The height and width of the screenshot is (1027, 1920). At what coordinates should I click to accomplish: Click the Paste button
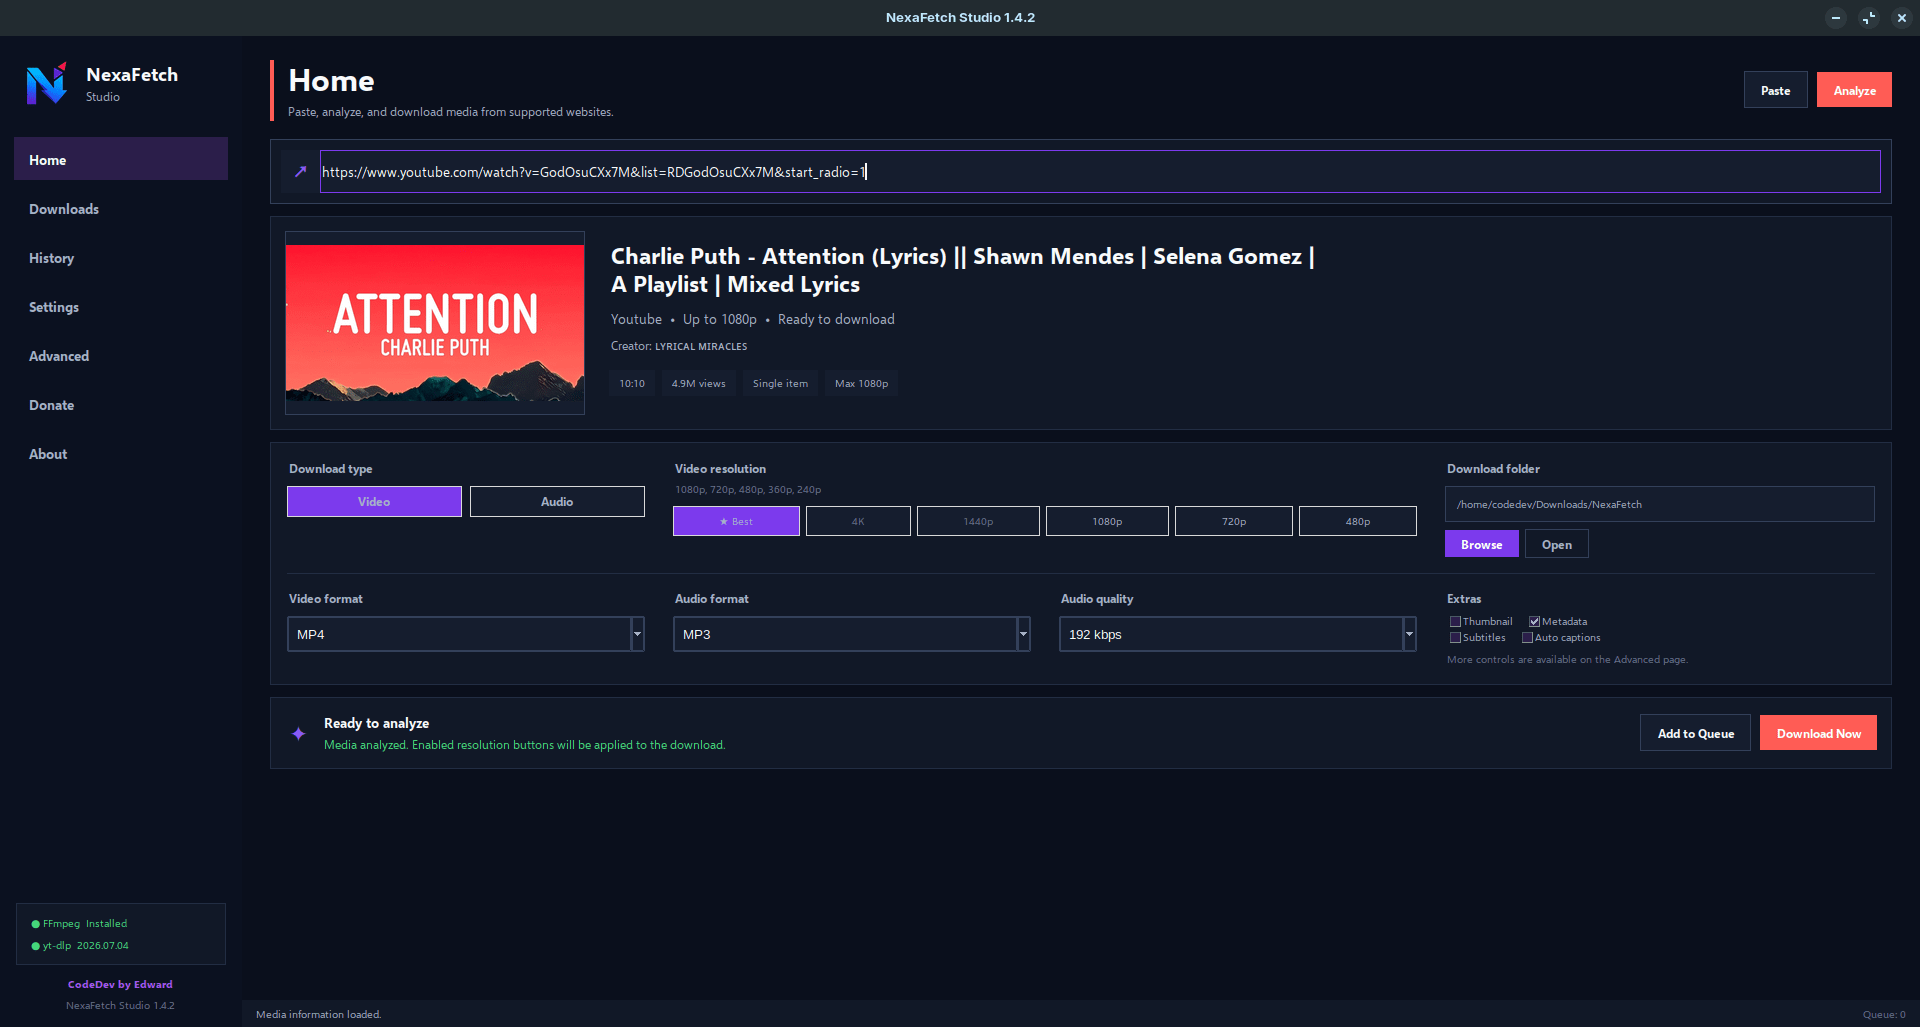[x=1776, y=90]
